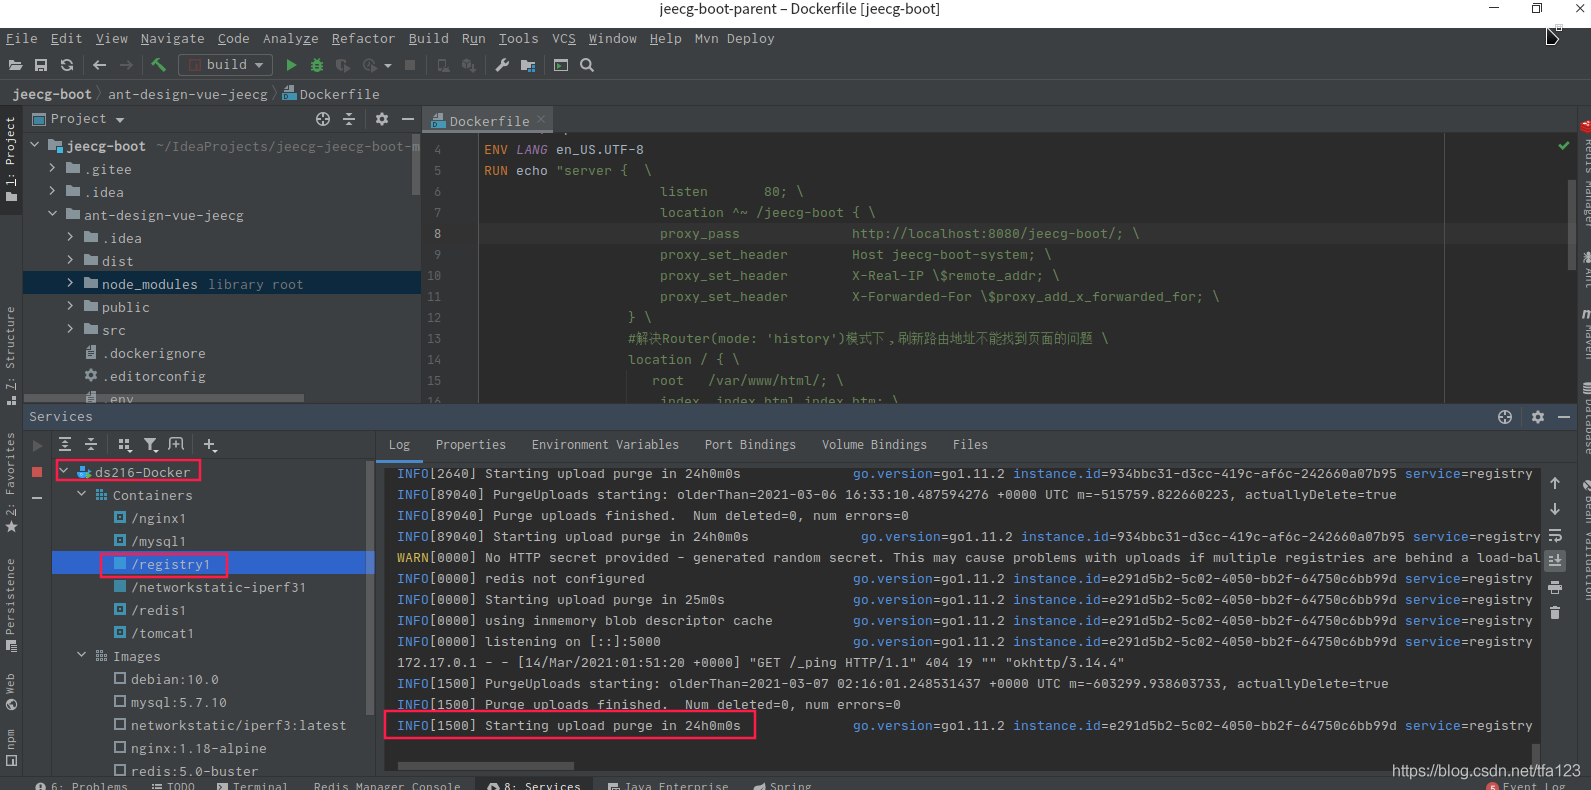Viewport: 1591px width, 790px height.
Task: Expand the src folder in Project tree
Action: point(70,330)
